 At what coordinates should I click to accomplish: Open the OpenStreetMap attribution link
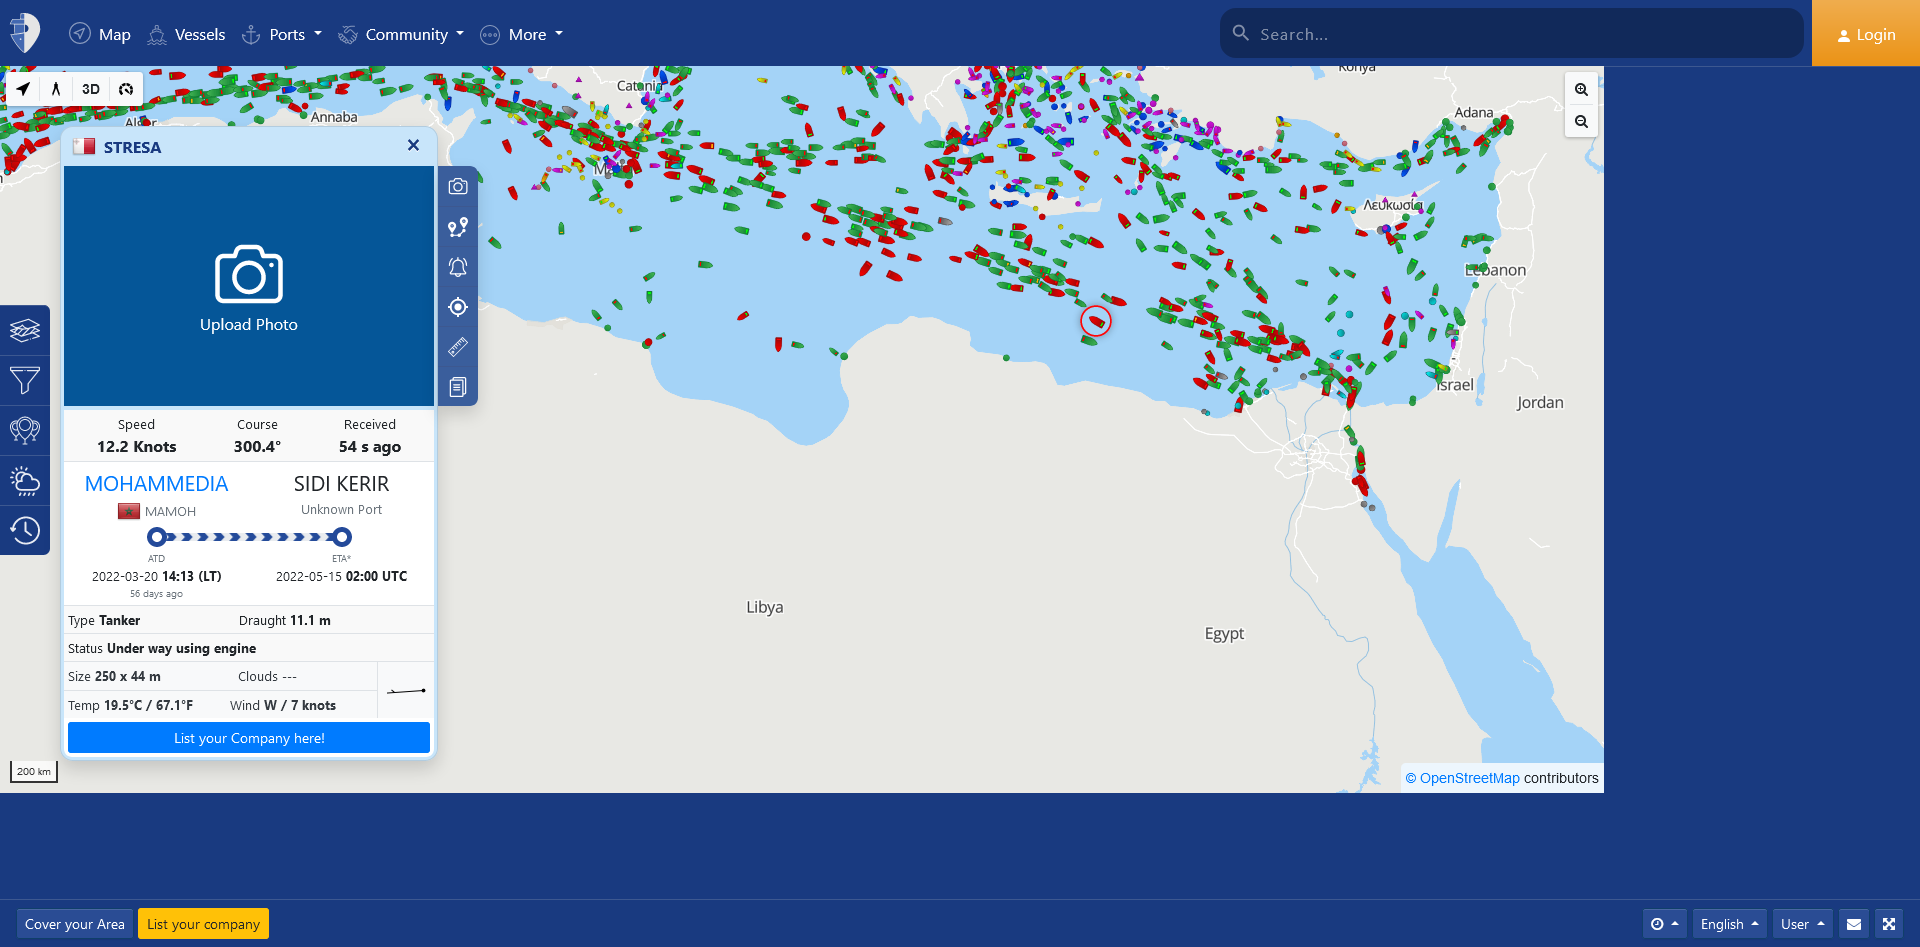click(1470, 778)
